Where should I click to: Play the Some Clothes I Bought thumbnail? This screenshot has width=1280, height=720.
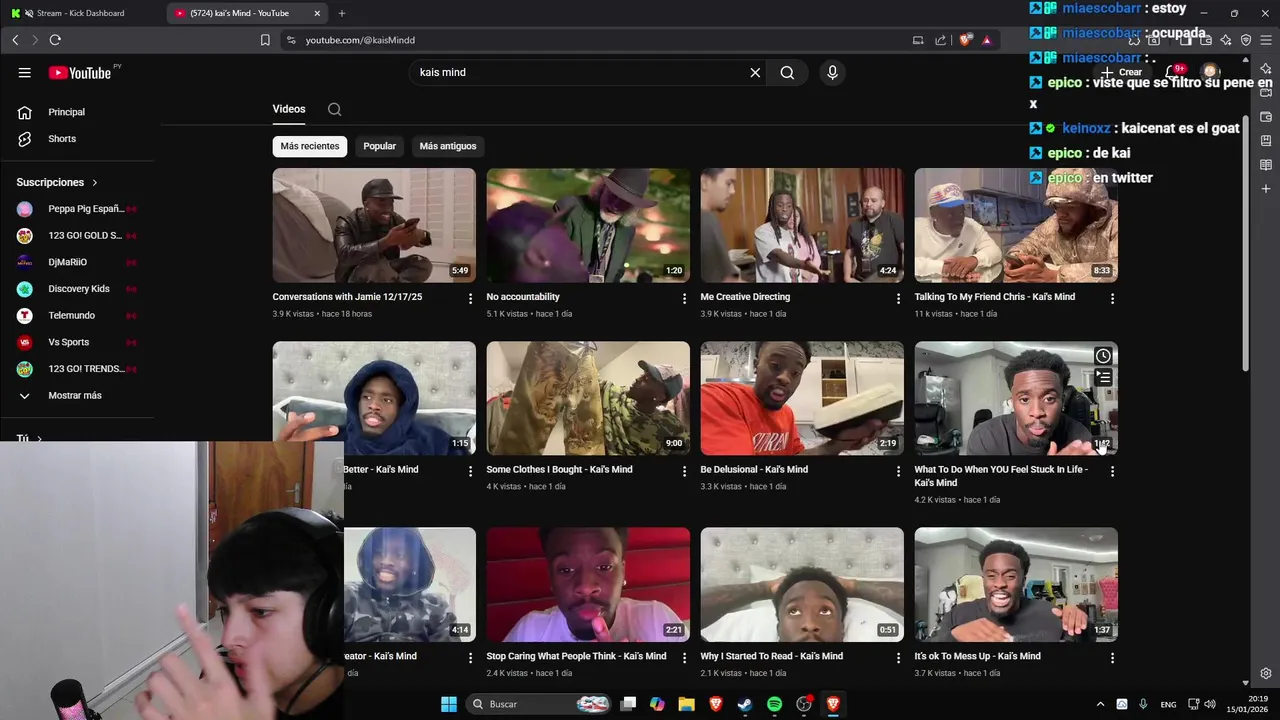coord(588,398)
